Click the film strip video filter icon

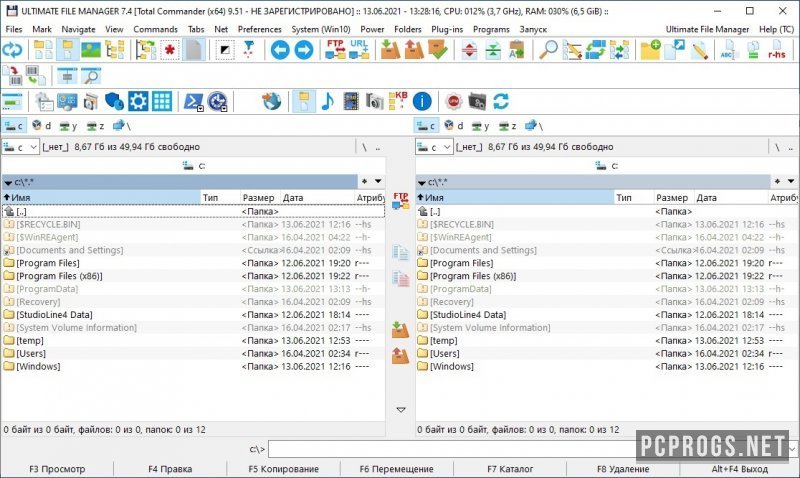pos(351,101)
